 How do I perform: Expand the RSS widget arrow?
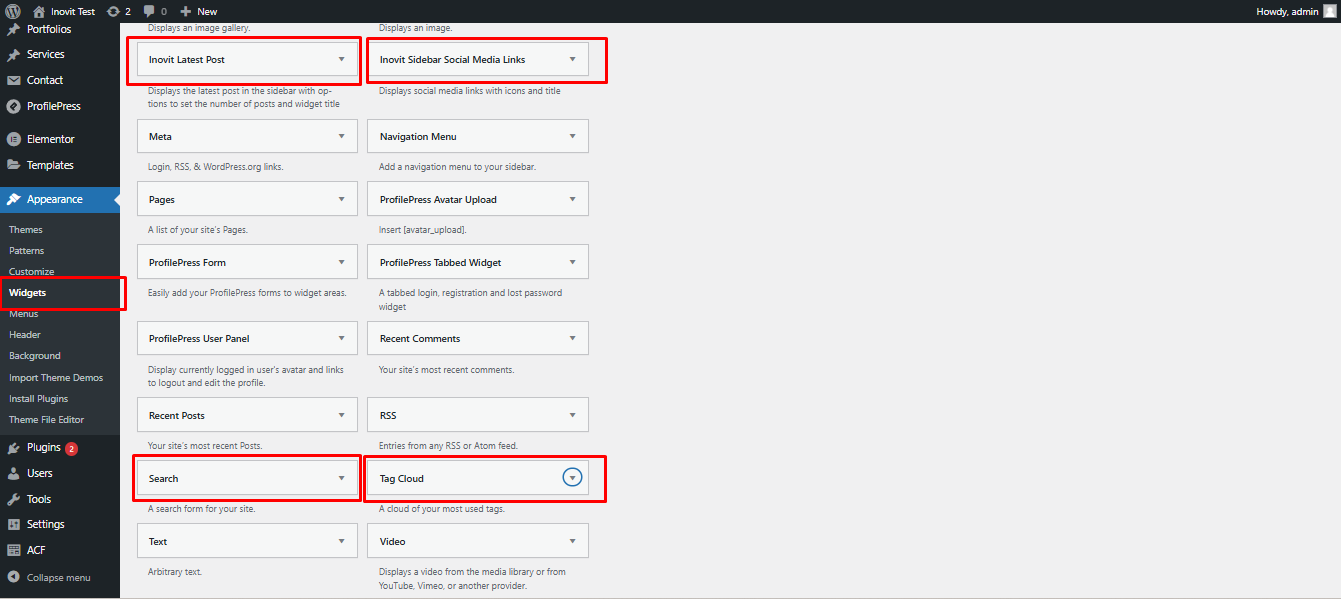pyautogui.click(x=572, y=415)
